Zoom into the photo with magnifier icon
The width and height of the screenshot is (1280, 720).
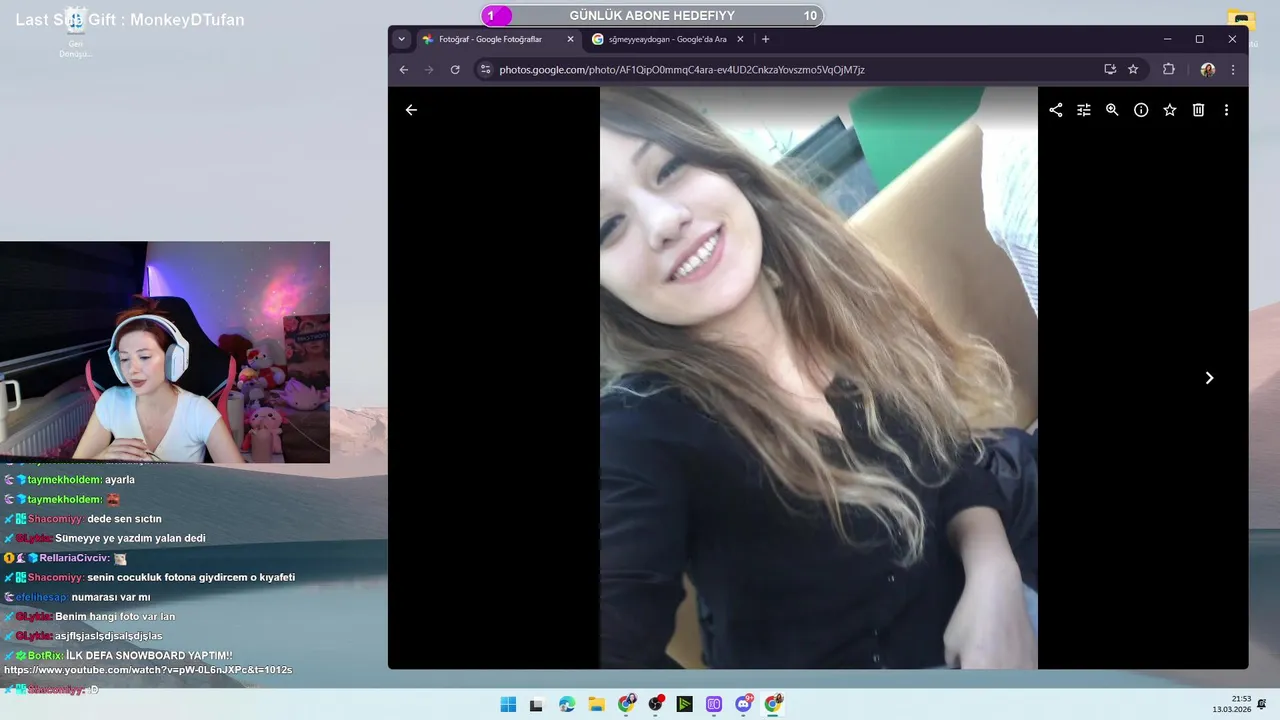coord(1112,110)
